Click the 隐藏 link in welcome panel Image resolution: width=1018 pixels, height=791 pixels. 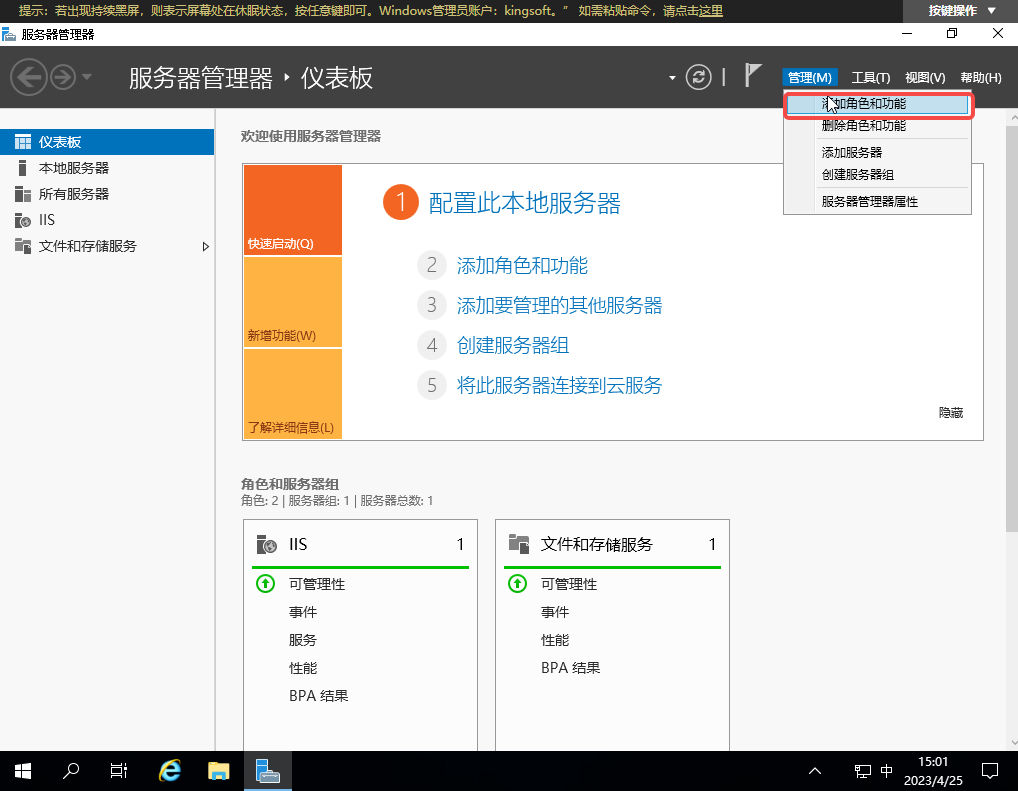tap(950, 412)
